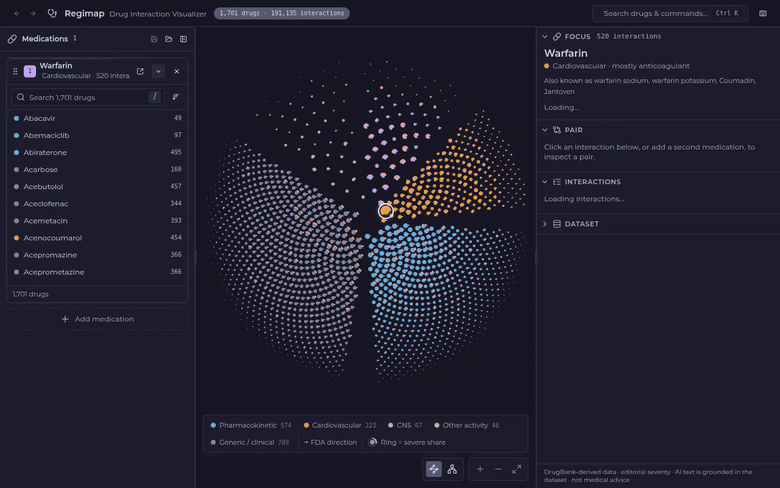Click the central Warfarin node in graph

click(x=385, y=211)
